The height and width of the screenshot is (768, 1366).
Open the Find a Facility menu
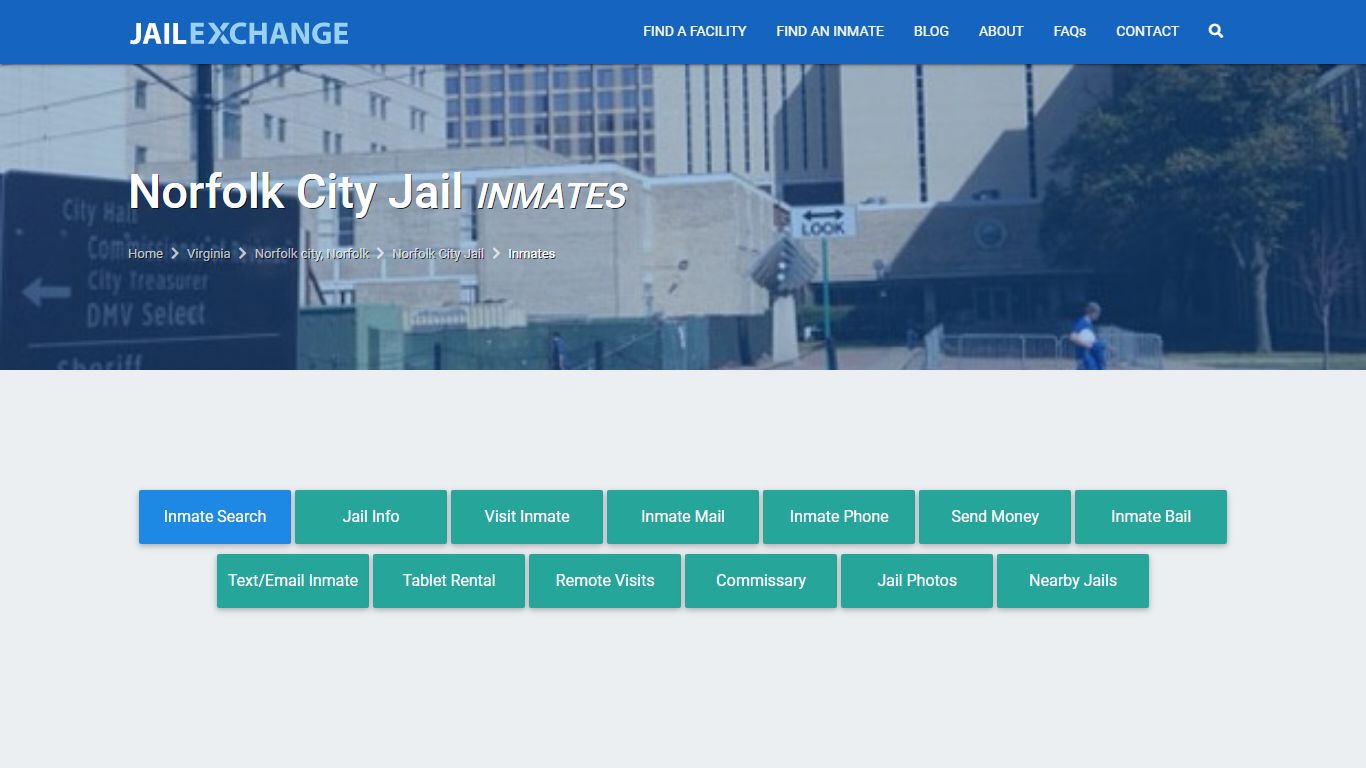point(695,31)
